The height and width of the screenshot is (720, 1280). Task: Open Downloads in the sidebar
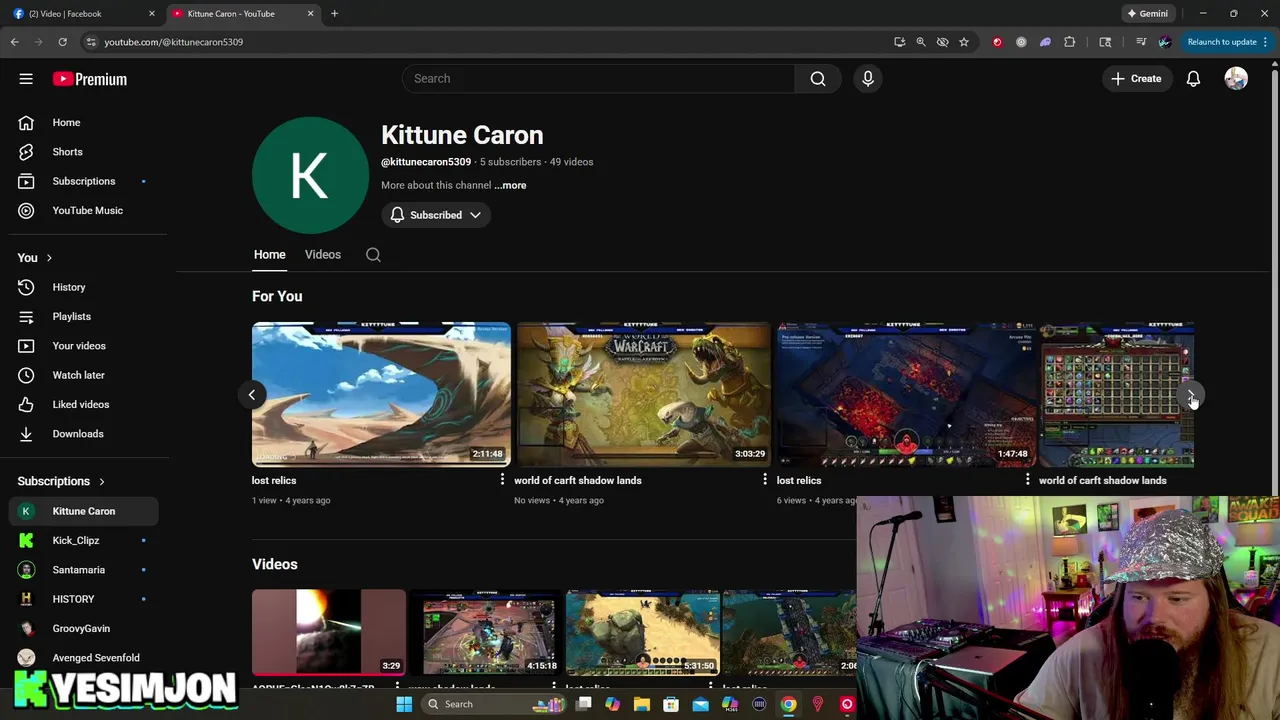[84, 434]
